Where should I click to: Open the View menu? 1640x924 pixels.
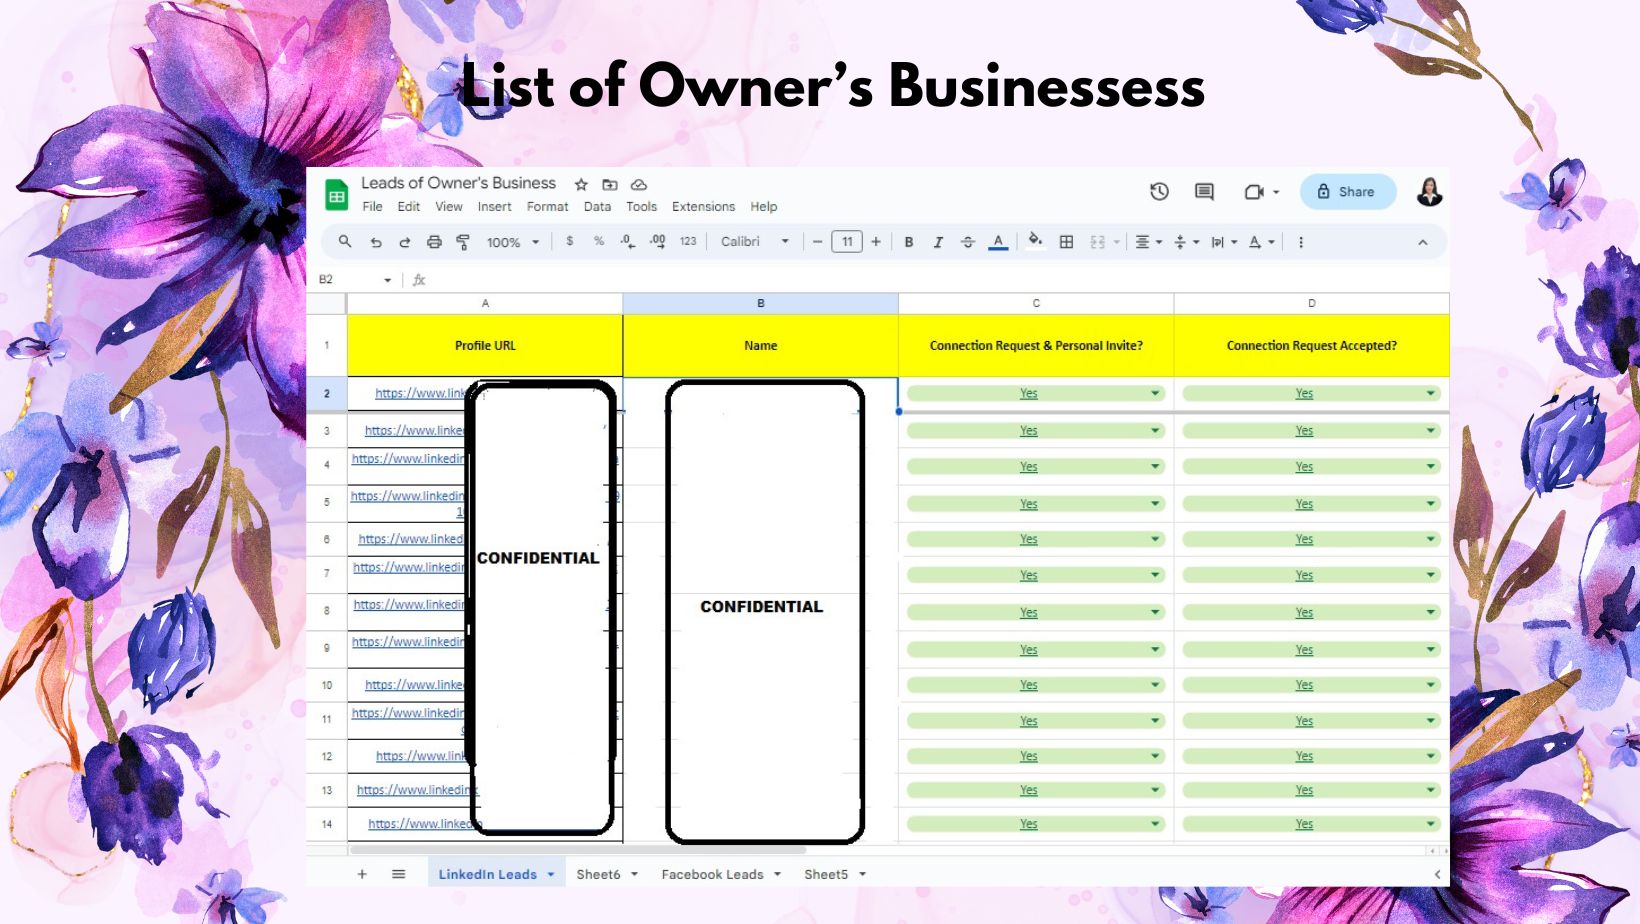point(449,207)
